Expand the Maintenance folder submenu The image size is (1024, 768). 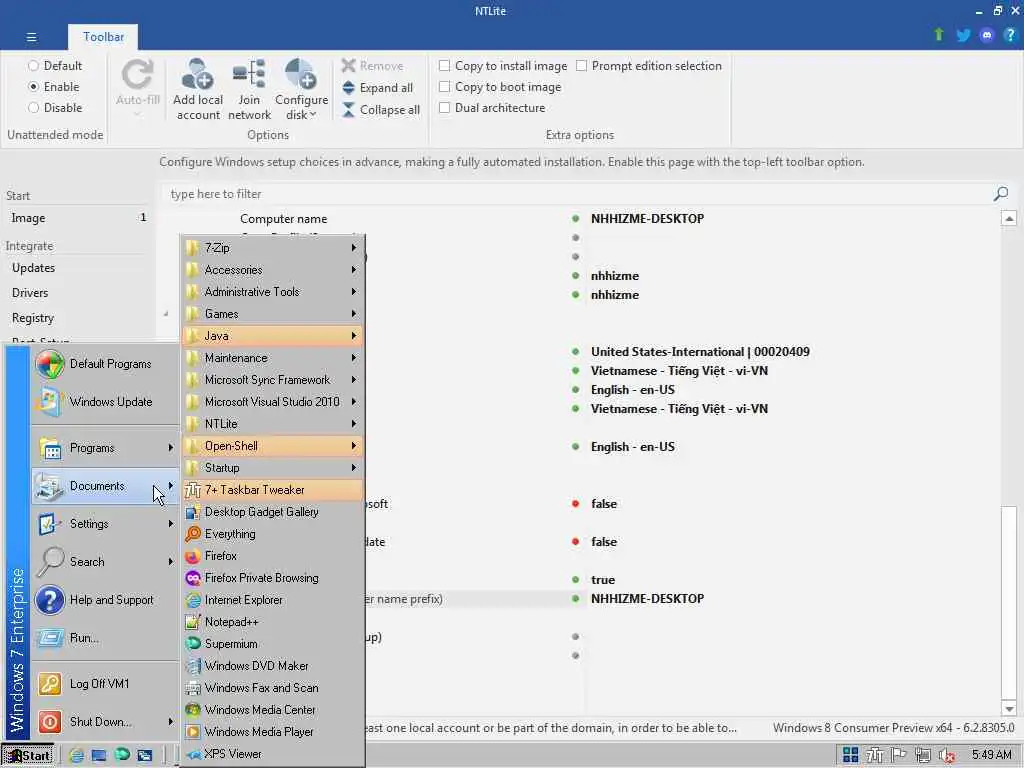click(x=273, y=358)
